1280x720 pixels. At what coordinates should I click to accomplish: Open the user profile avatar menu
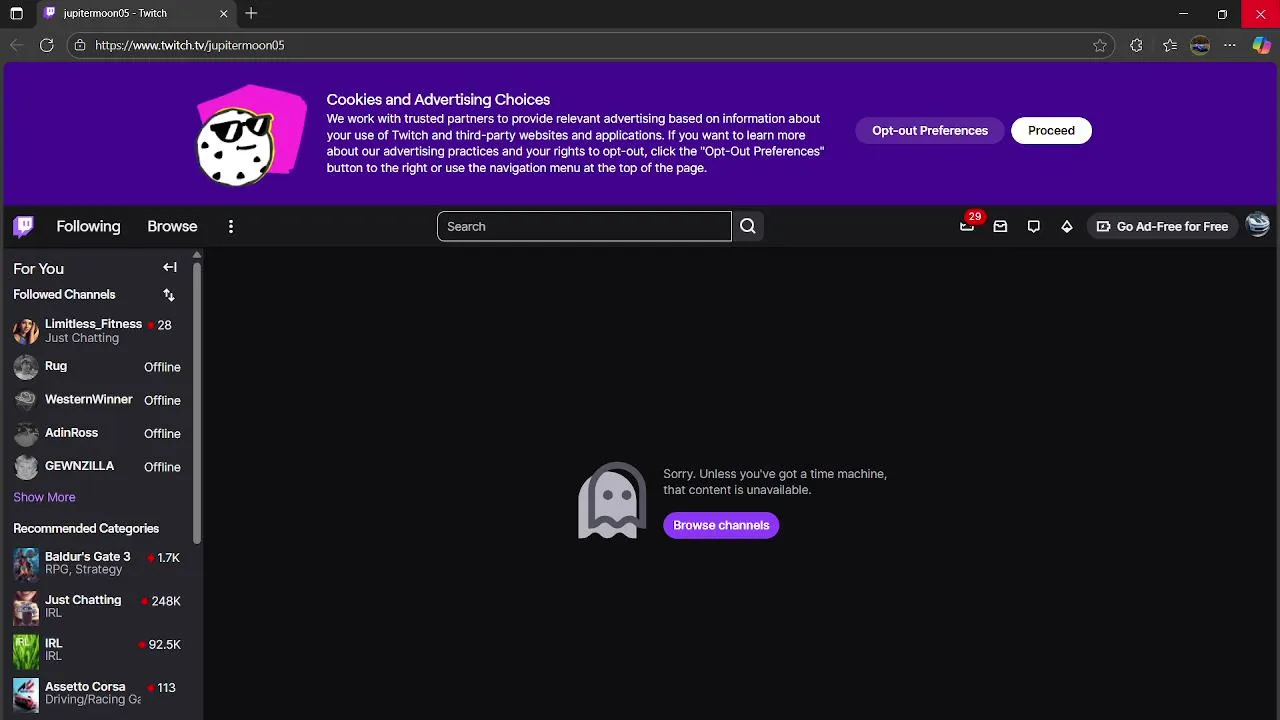[1258, 226]
